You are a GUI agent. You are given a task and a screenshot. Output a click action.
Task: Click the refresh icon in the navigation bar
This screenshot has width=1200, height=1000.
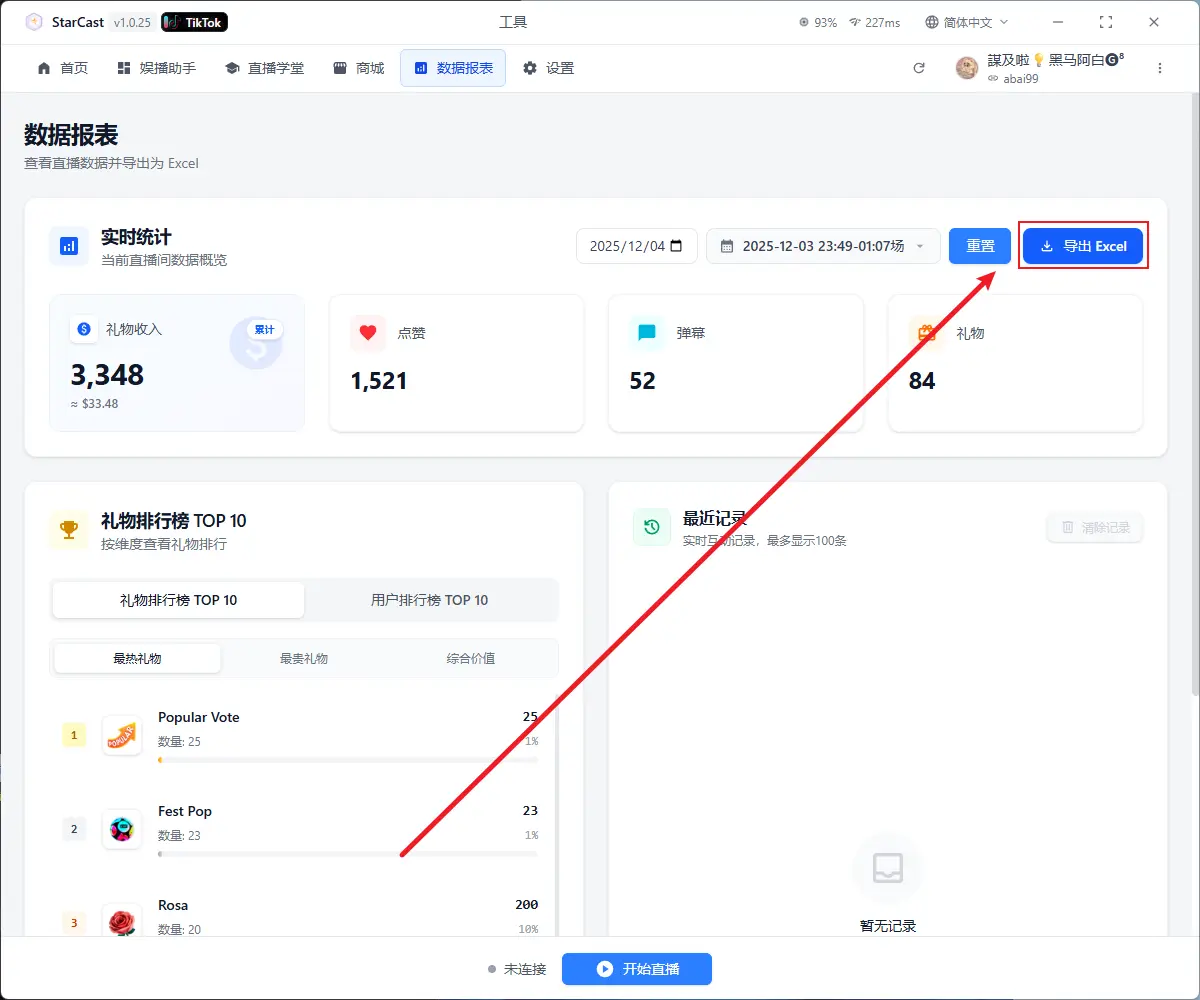[919, 68]
